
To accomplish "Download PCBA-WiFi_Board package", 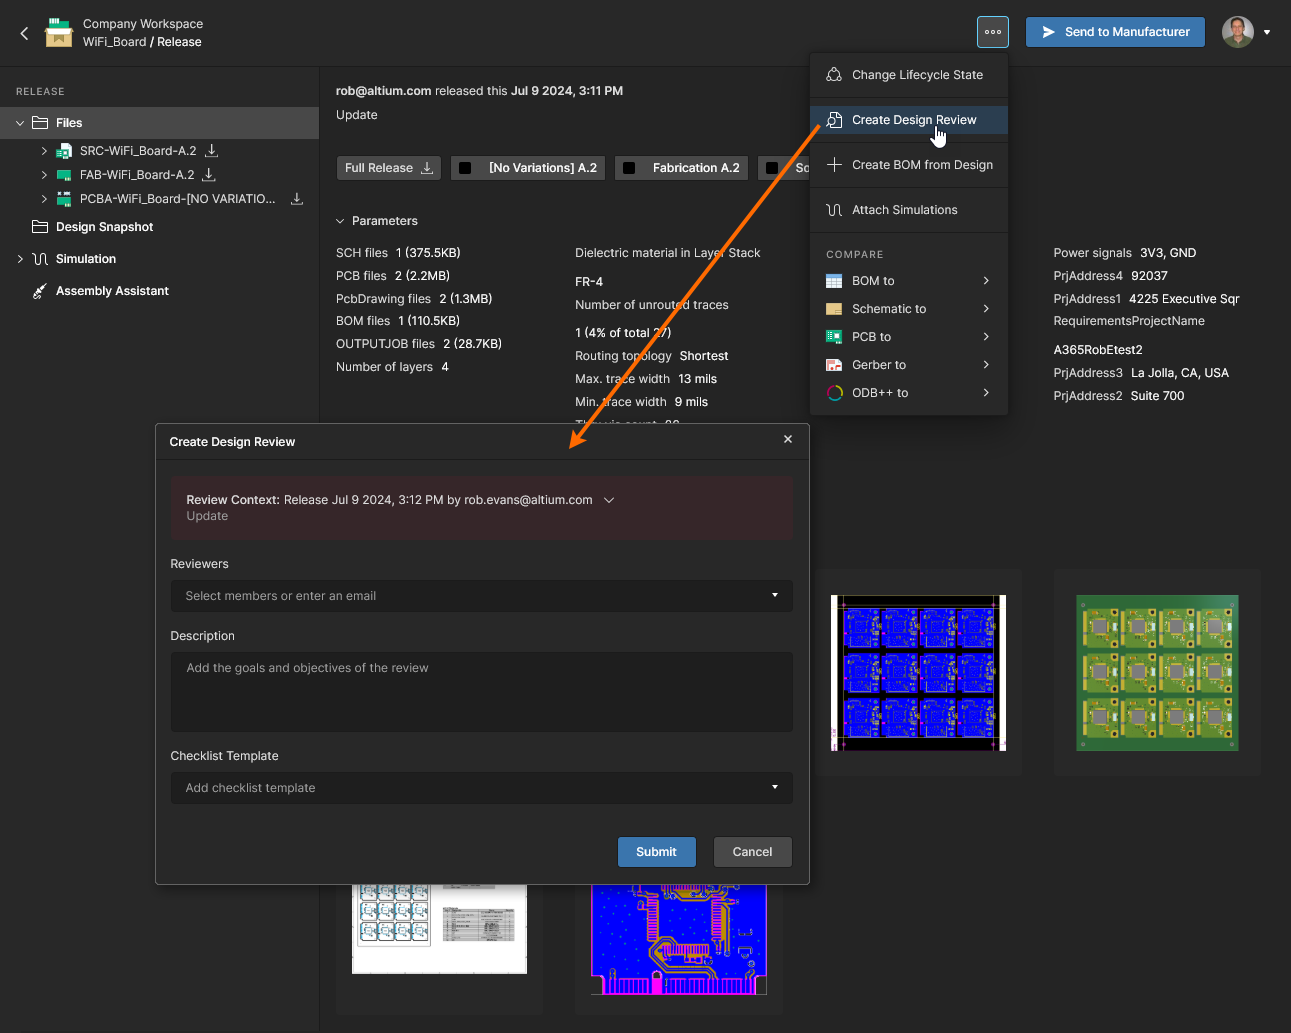I will click(297, 199).
